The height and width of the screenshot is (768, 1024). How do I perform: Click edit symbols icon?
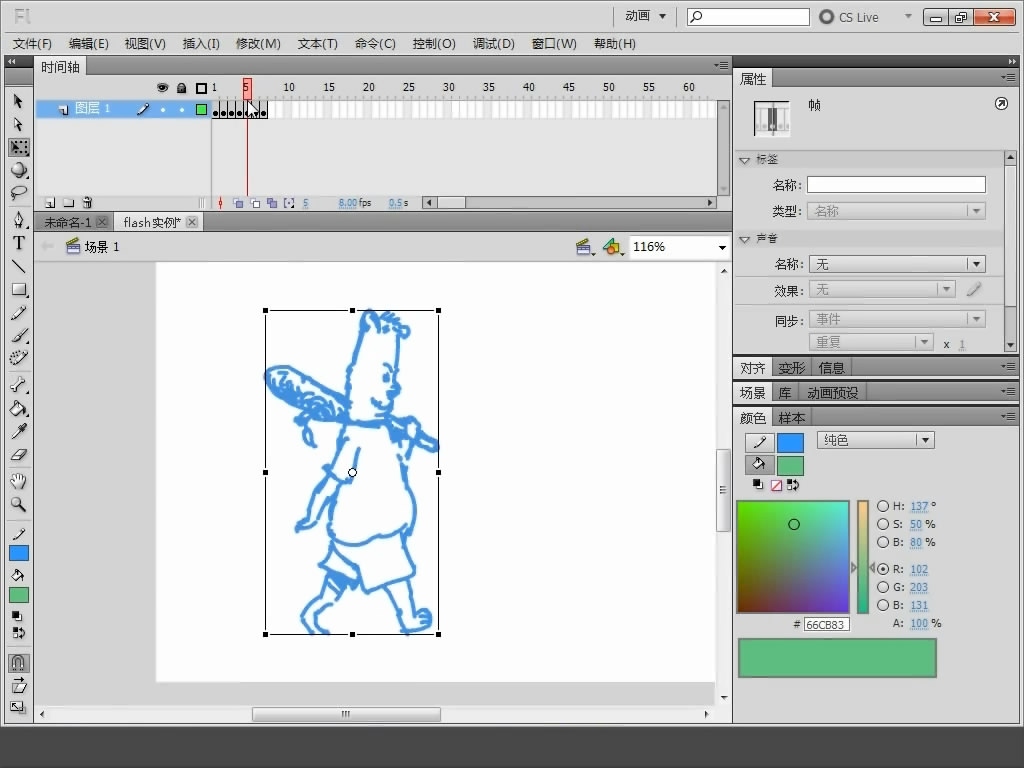pyautogui.click(x=613, y=247)
